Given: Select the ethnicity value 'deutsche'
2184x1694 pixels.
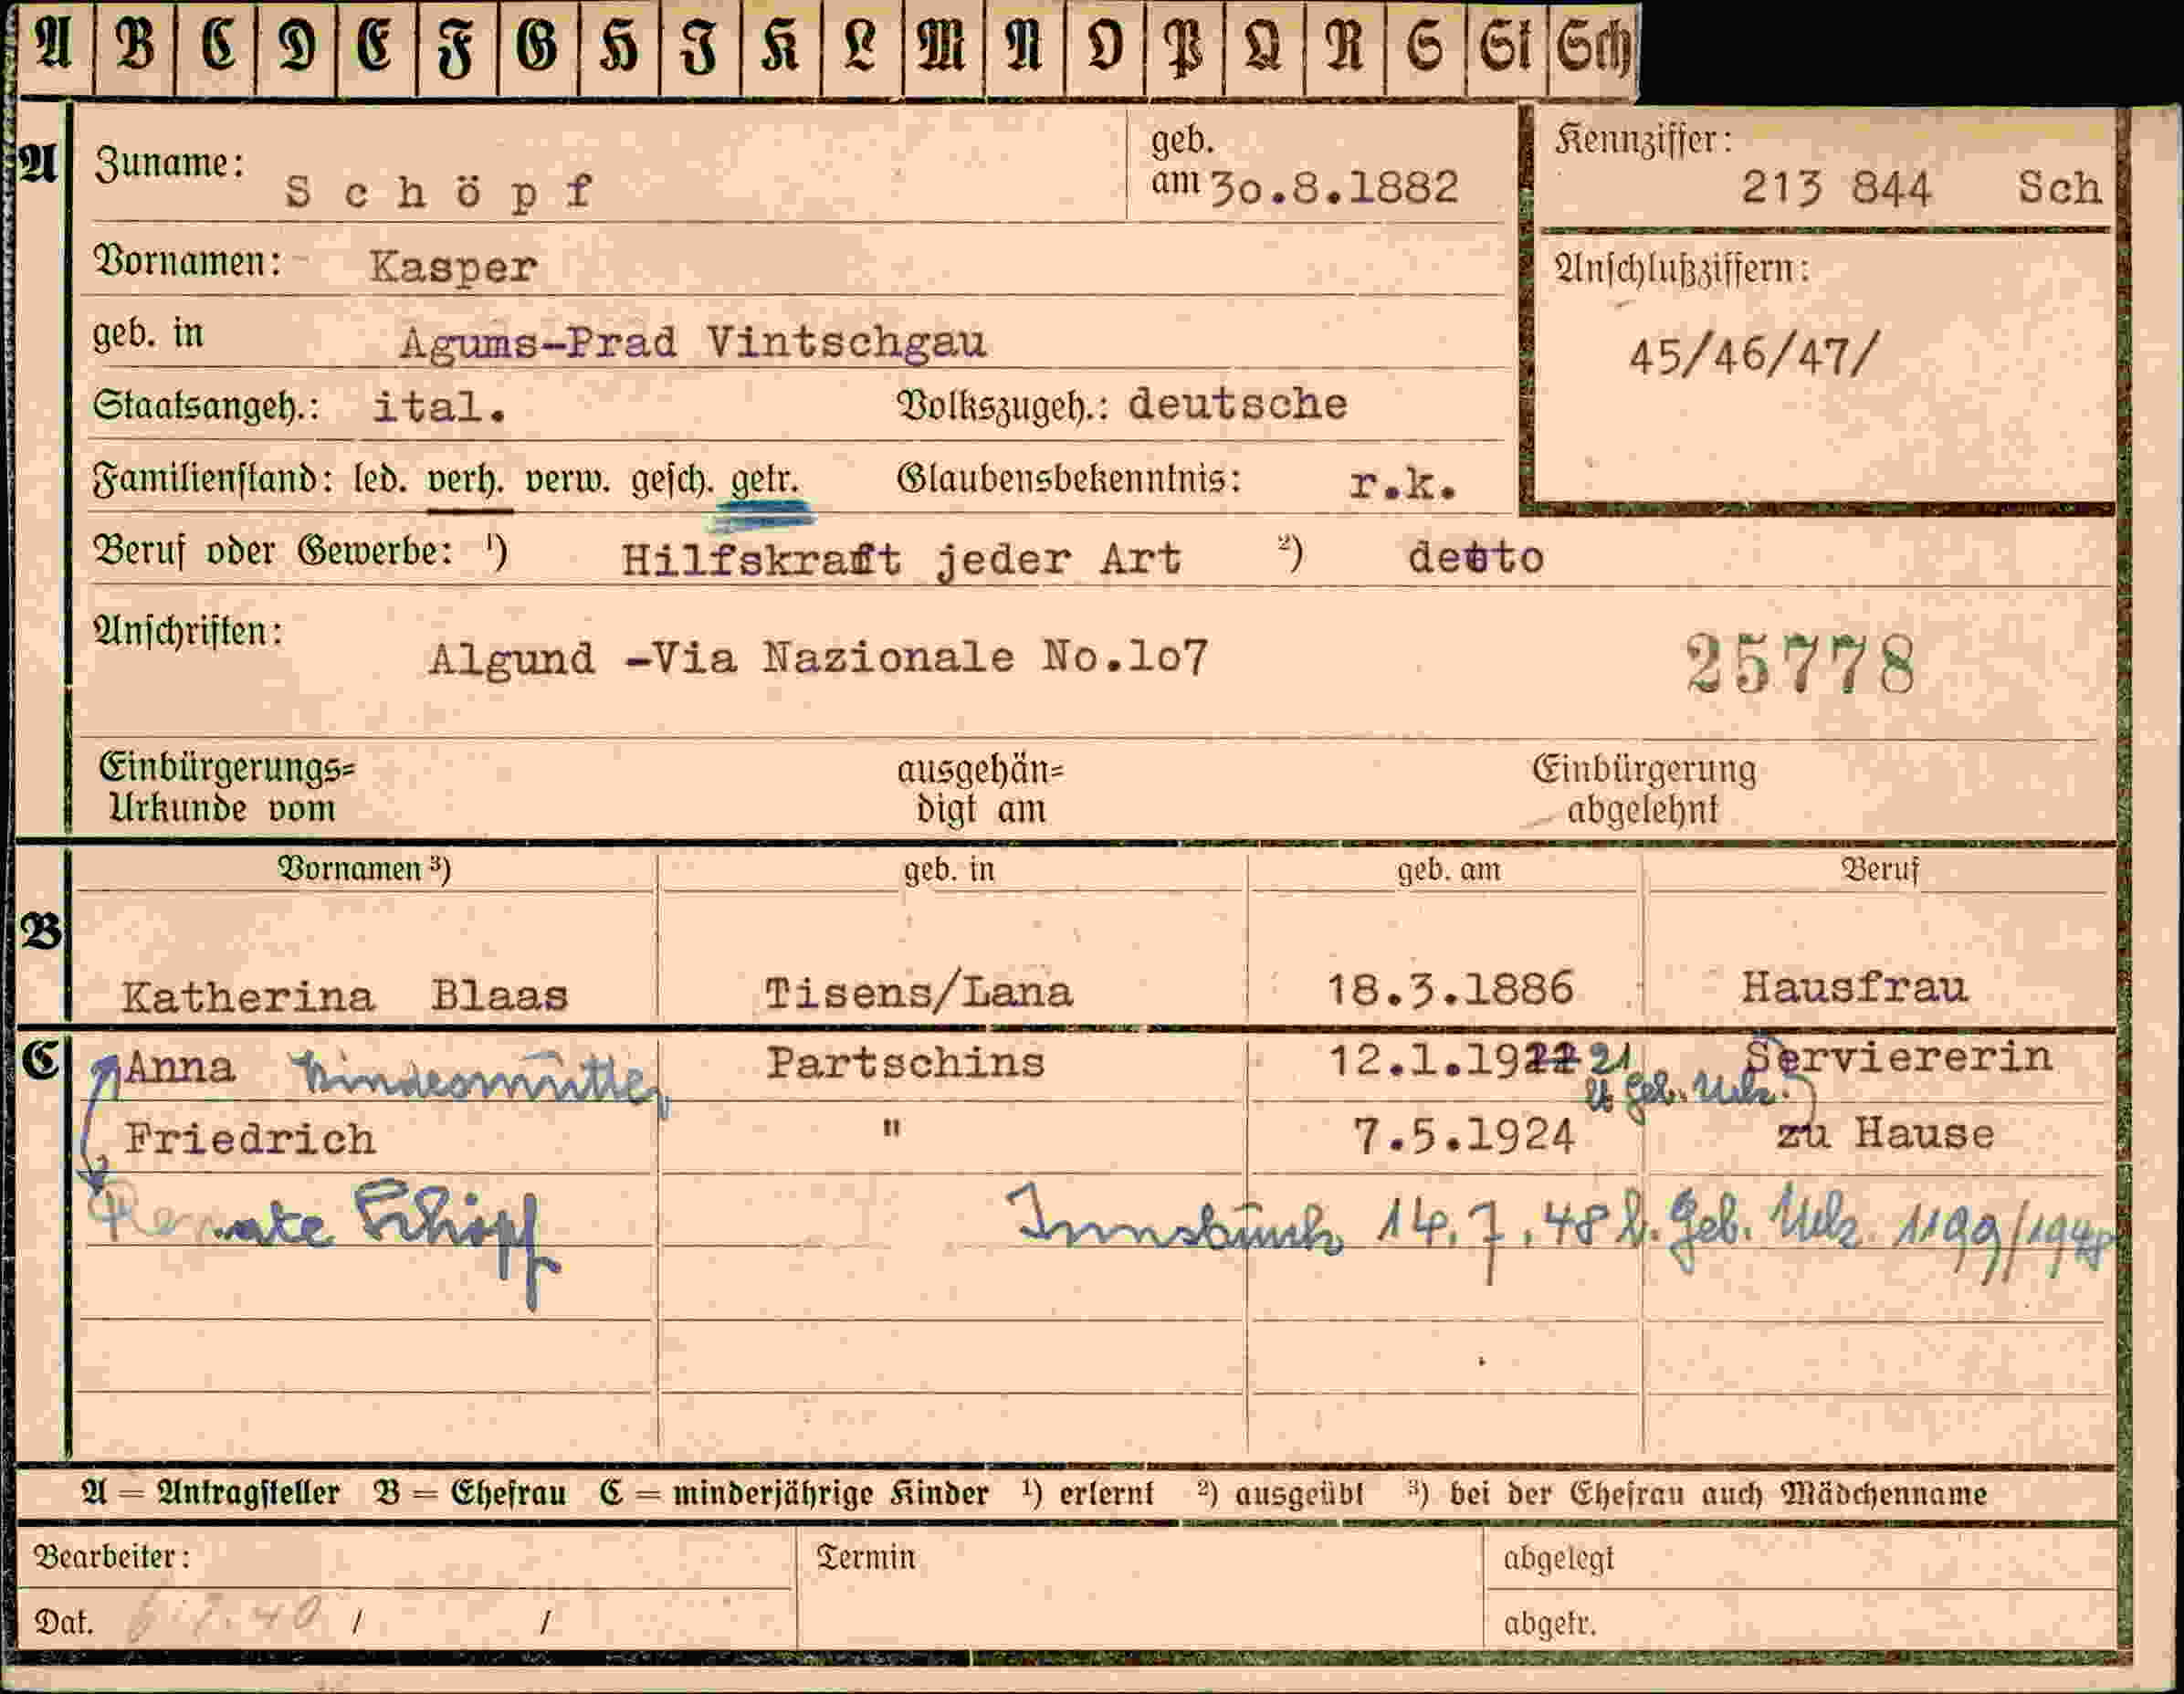Looking at the screenshot, I should pyautogui.click(x=1238, y=403).
